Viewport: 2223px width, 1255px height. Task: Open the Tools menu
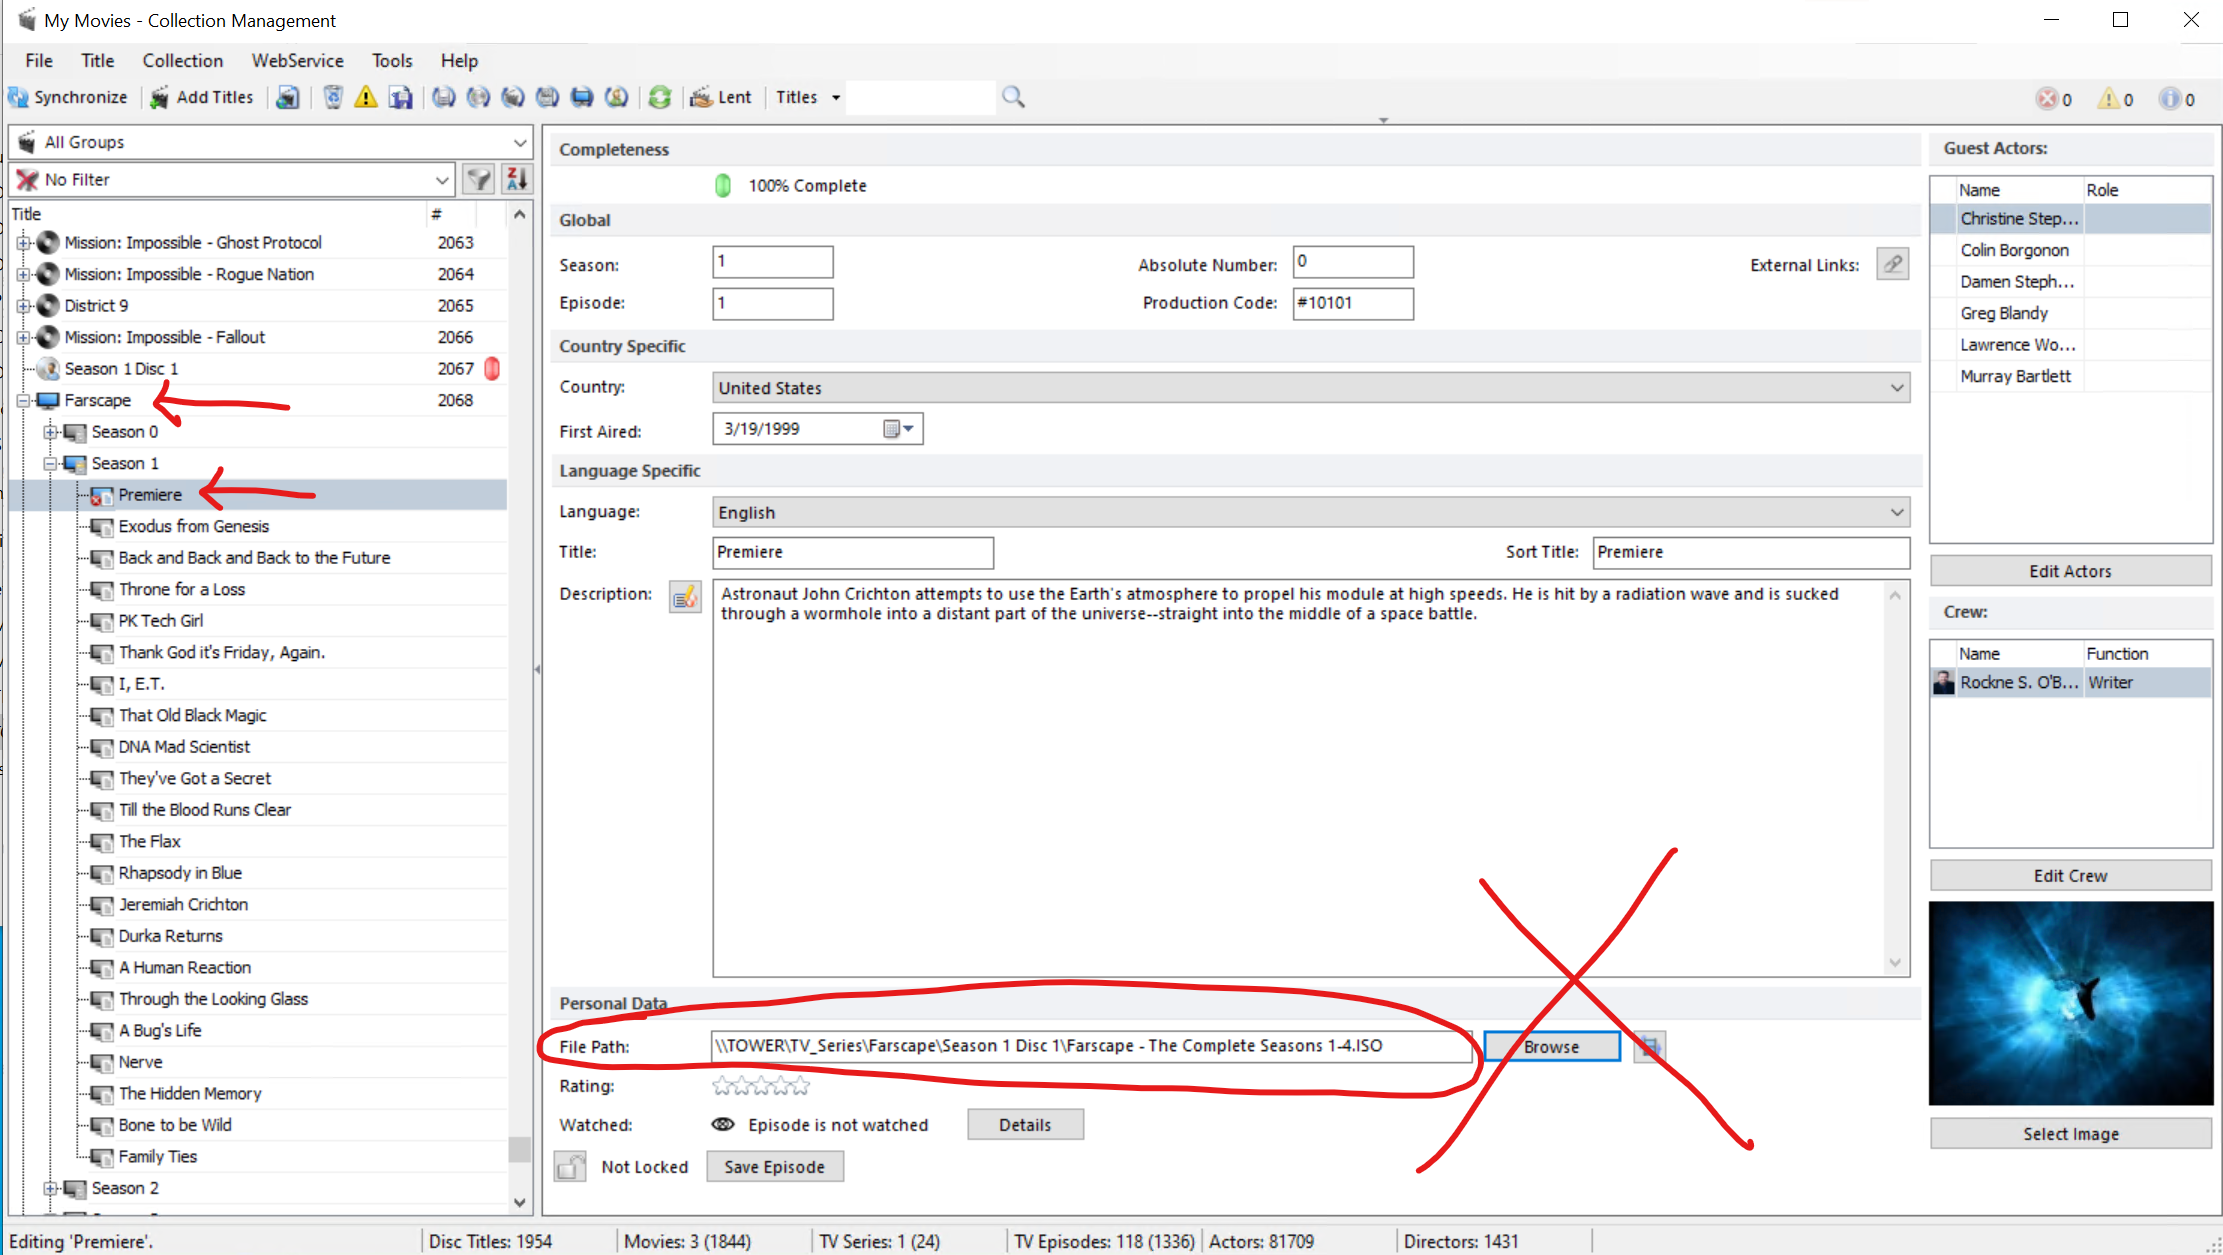pos(392,60)
